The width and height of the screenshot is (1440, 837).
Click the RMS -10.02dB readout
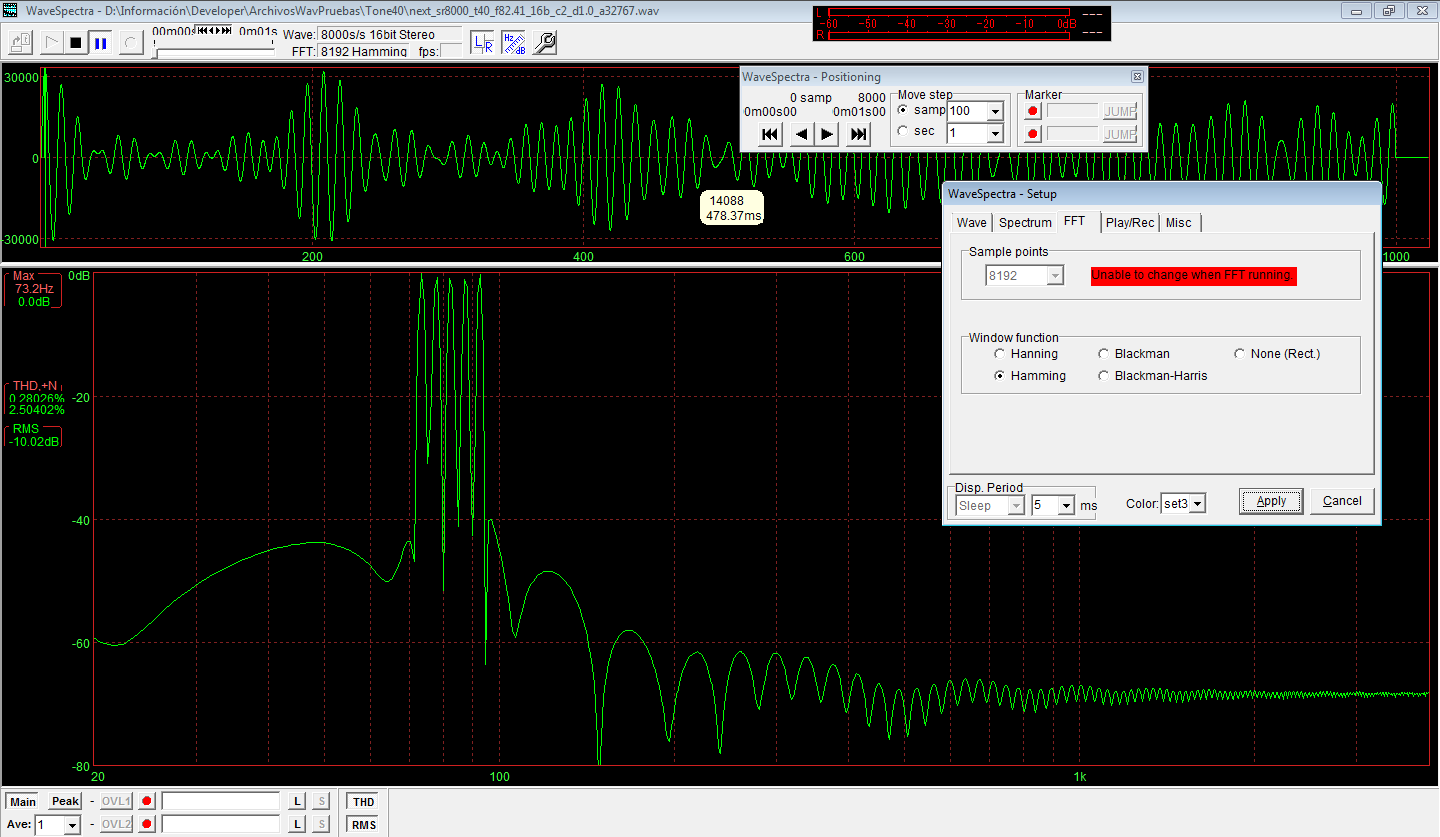pyautogui.click(x=33, y=435)
